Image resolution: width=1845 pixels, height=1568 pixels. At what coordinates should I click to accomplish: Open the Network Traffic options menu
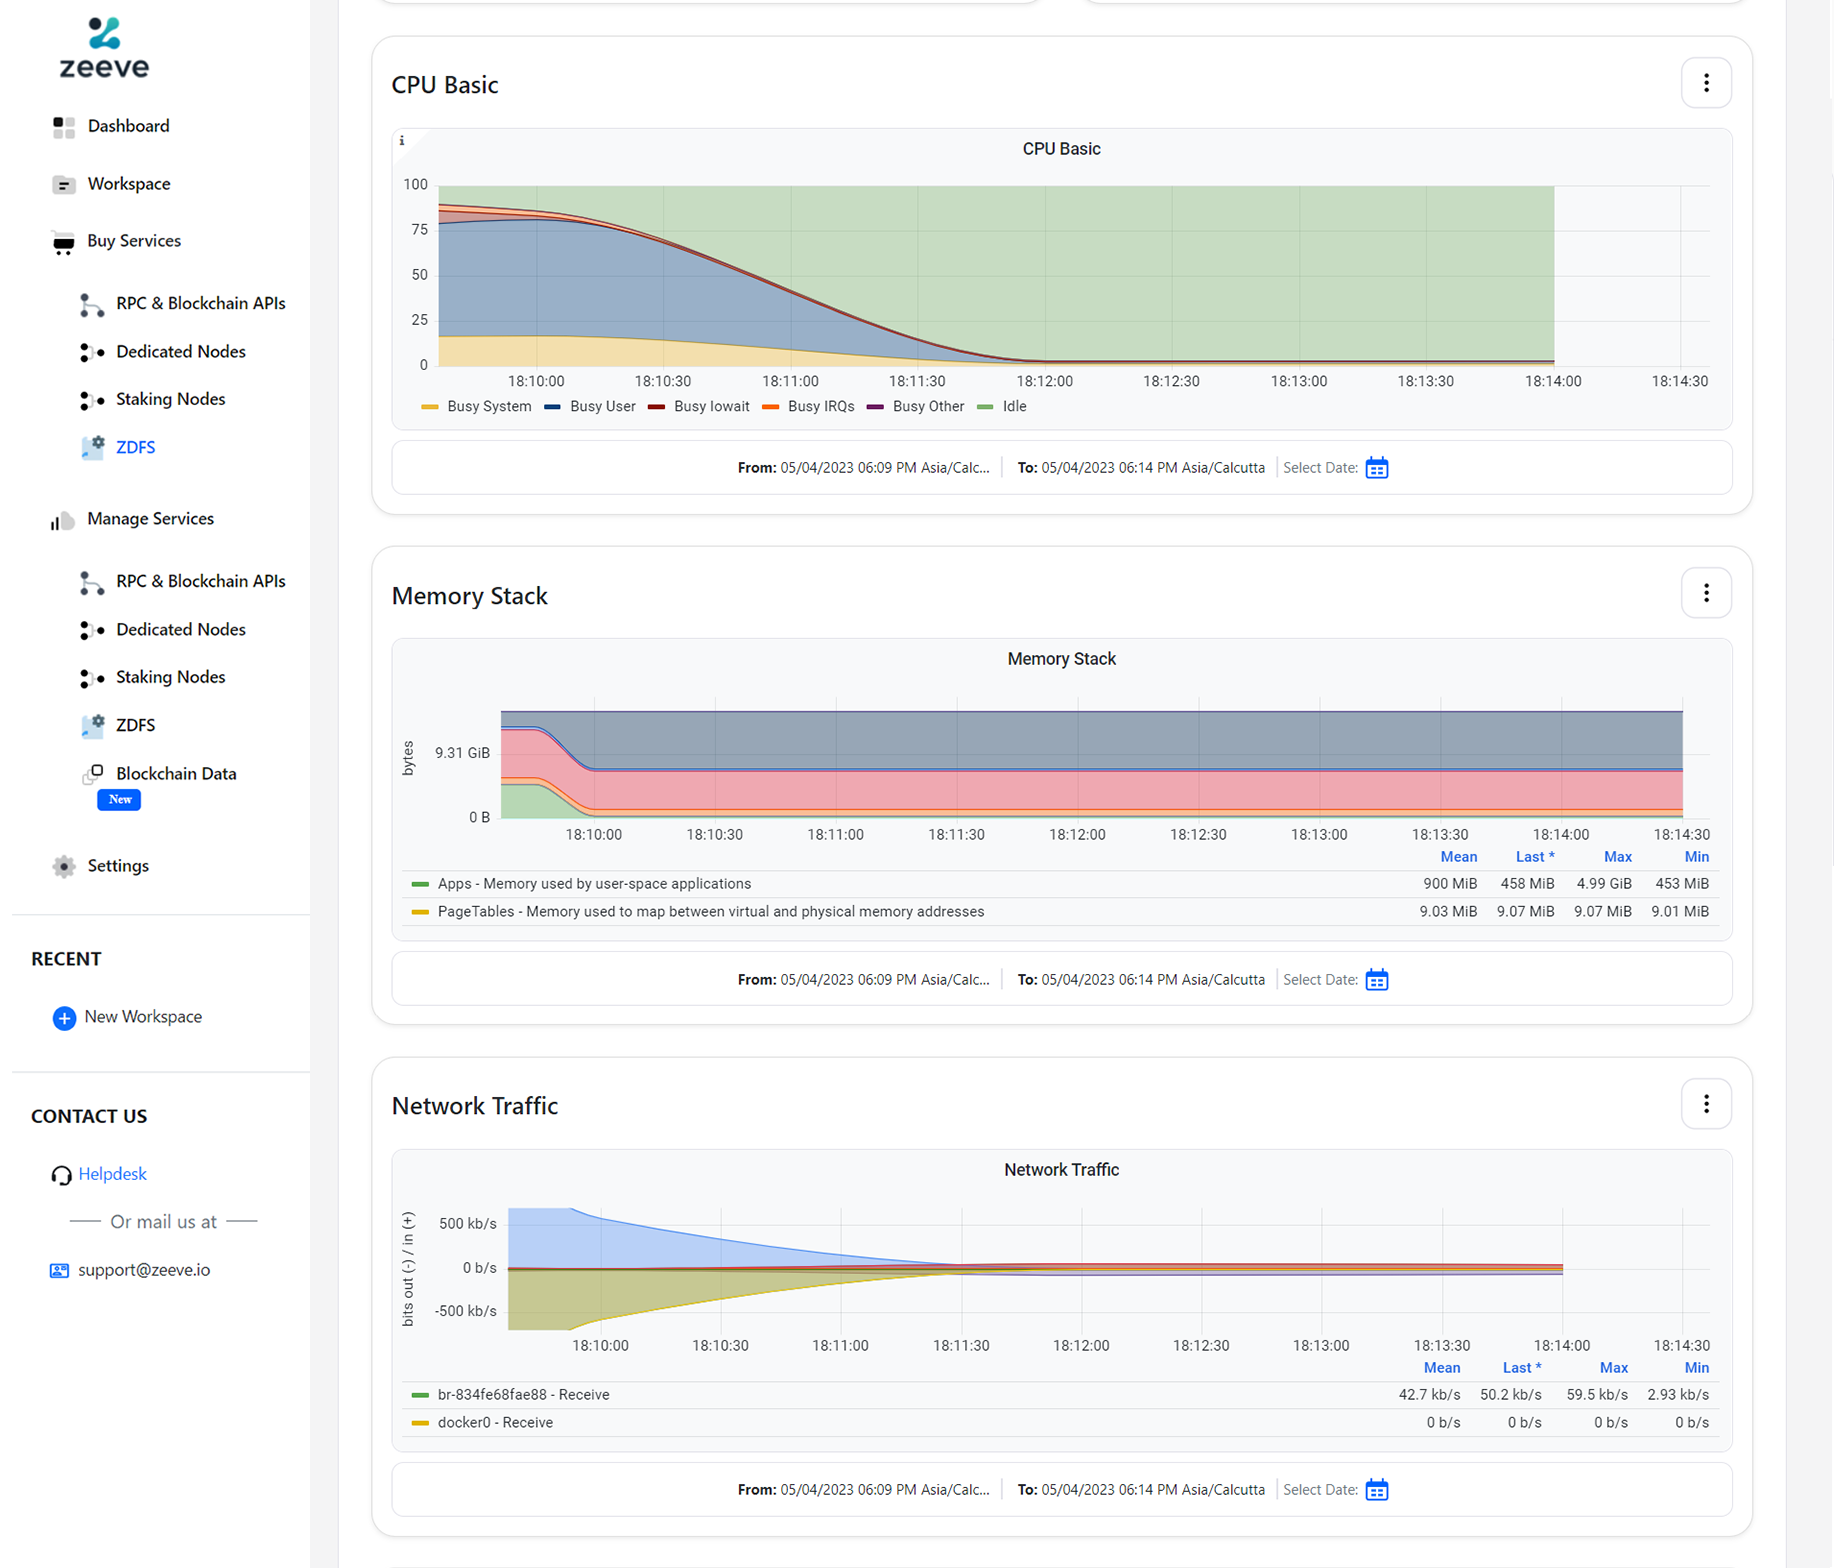tap(1706, 1103)
